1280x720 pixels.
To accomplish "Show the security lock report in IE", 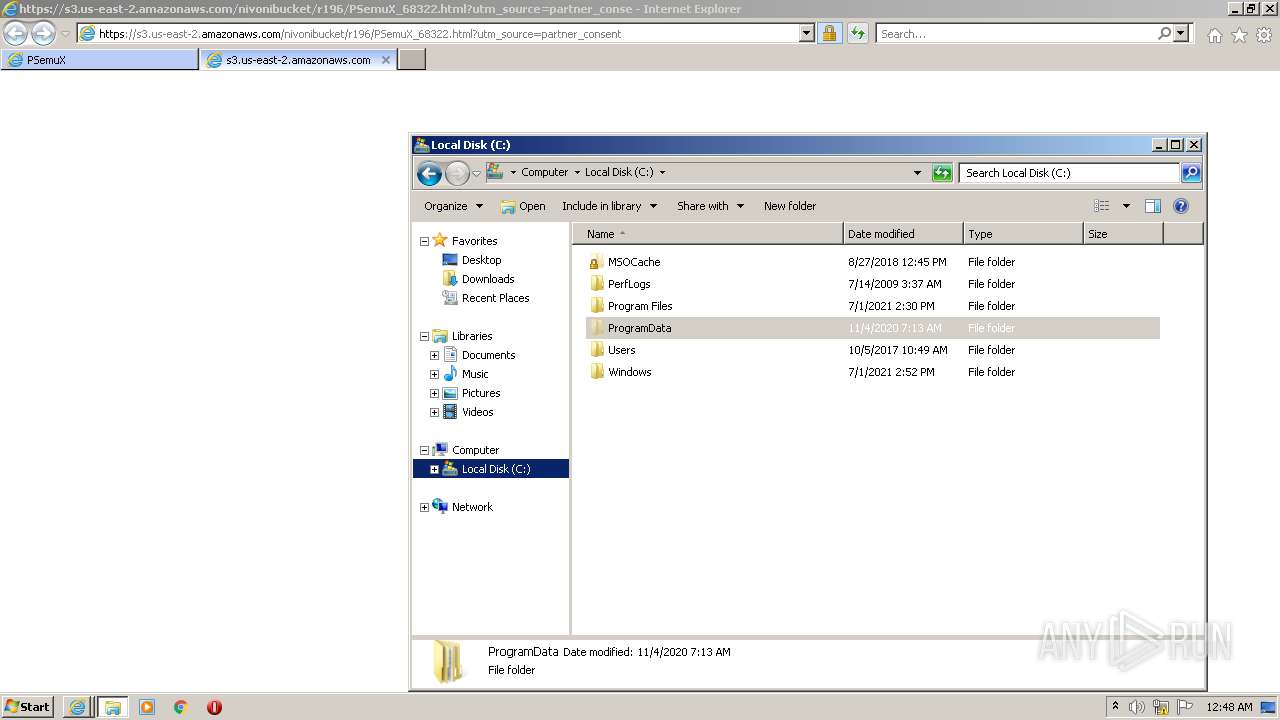I will point(829,34).
